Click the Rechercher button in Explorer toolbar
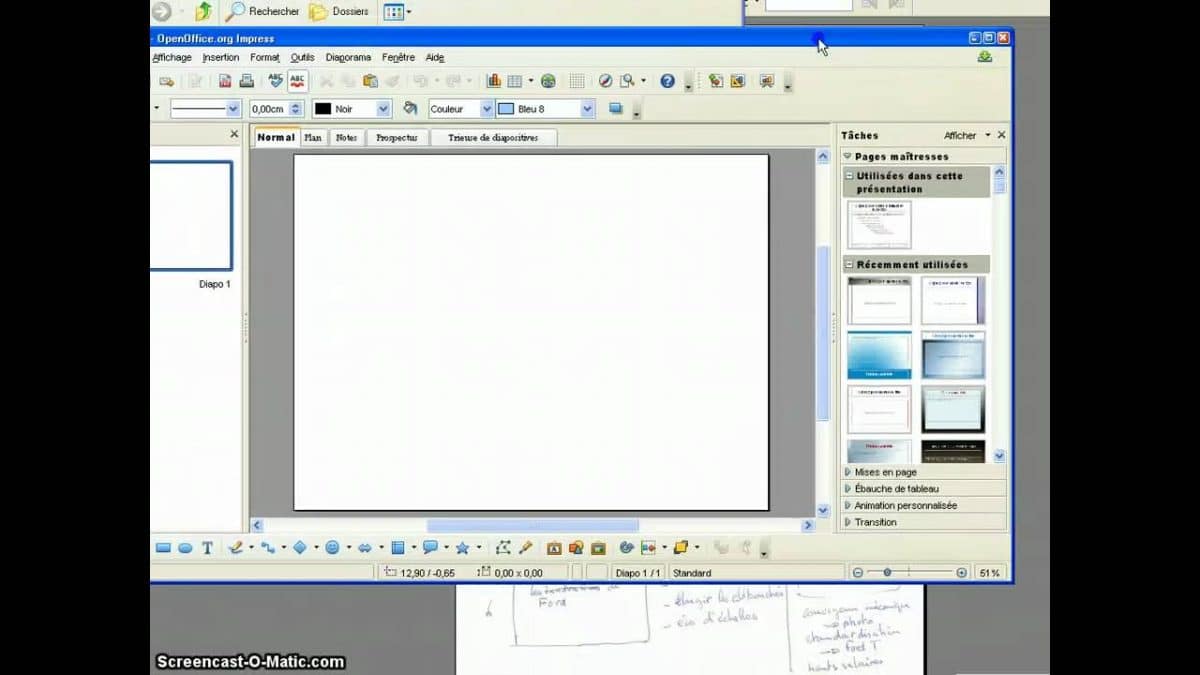 262,12
